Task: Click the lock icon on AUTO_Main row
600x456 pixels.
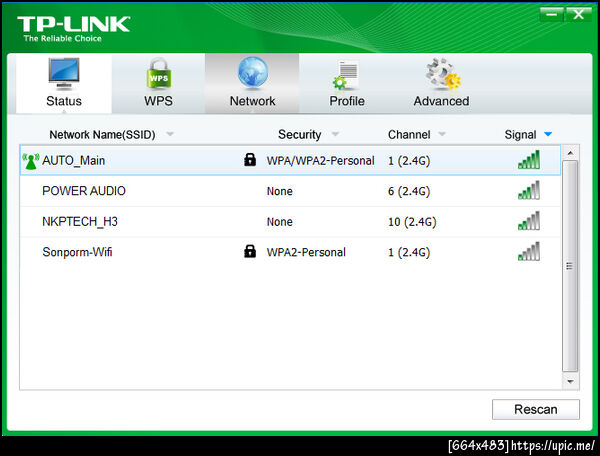Action: pos(250,159)
